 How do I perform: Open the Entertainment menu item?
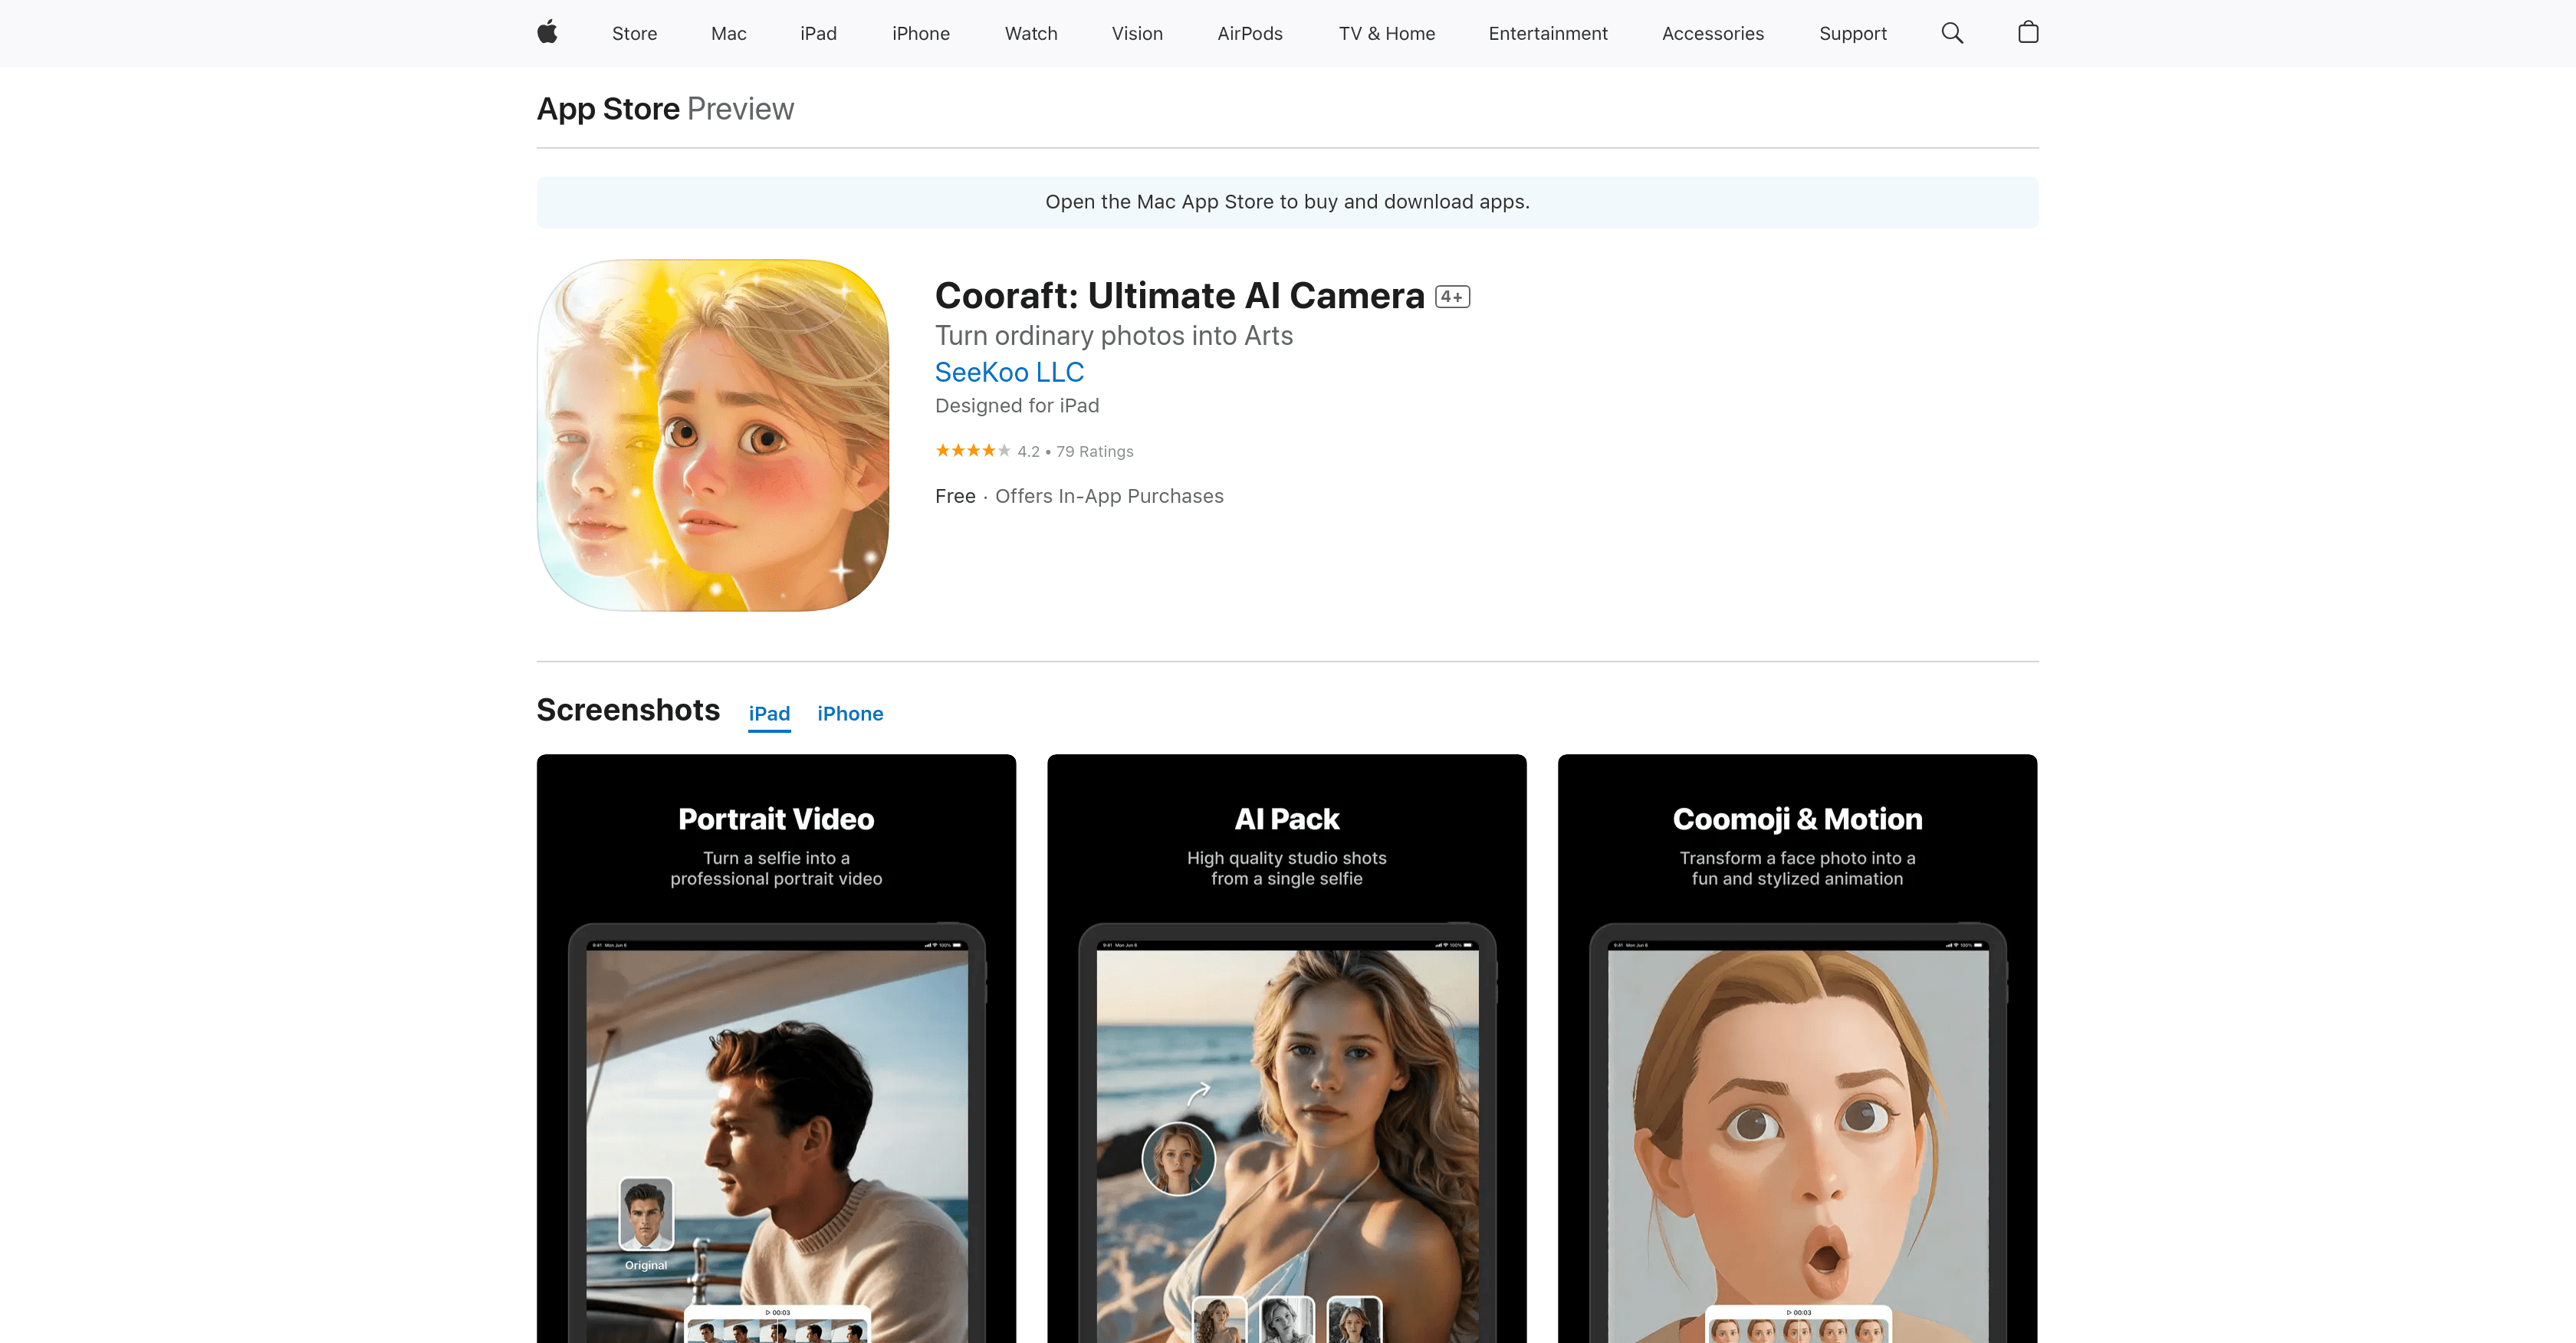click(x=1547, y=33)
